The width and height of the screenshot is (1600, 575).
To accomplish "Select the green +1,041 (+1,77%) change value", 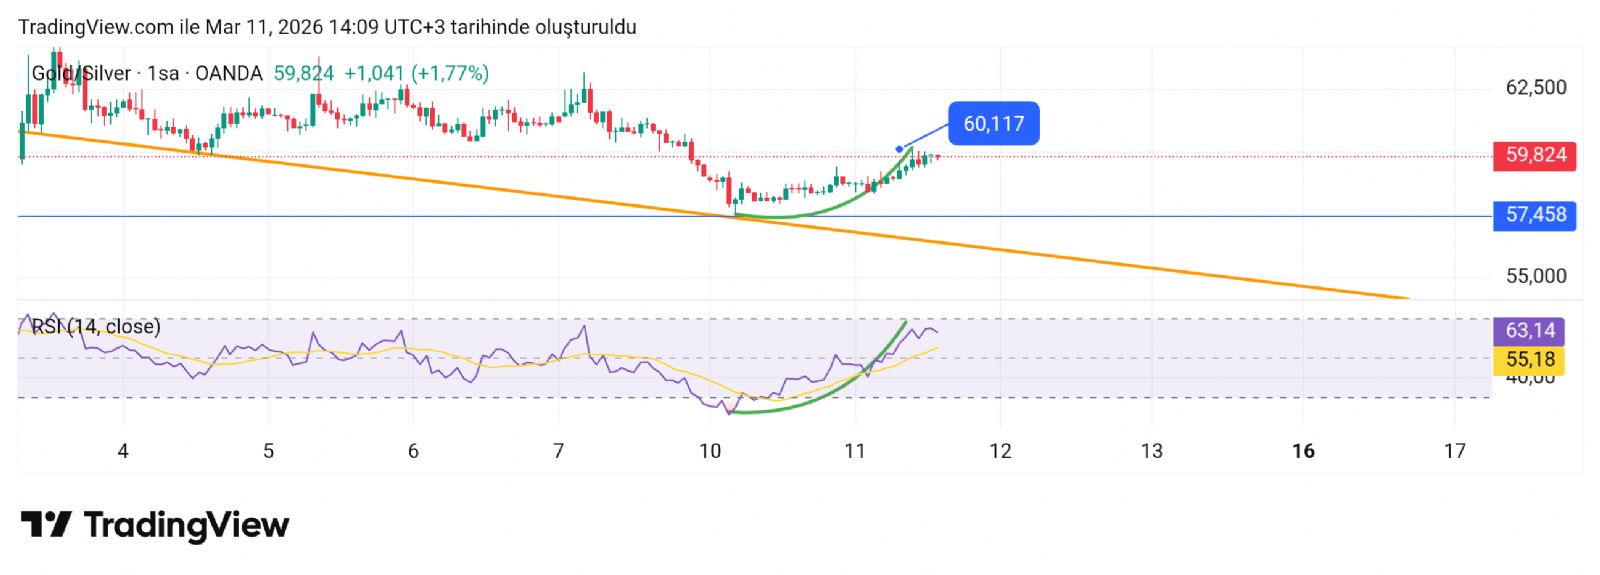I will (x=416, y=73).
